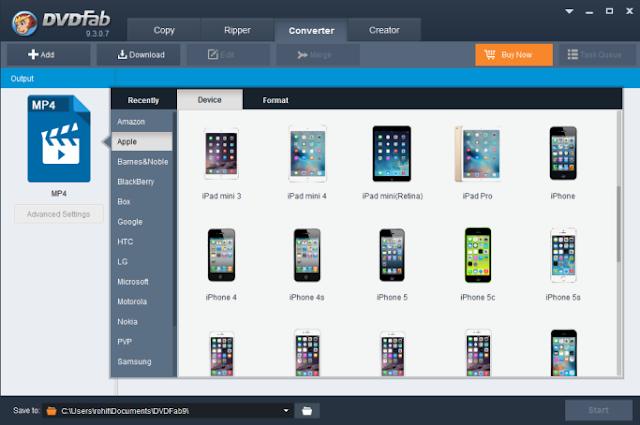
Task: Select Box in the brand list
Action: click(x=142, y=202)
